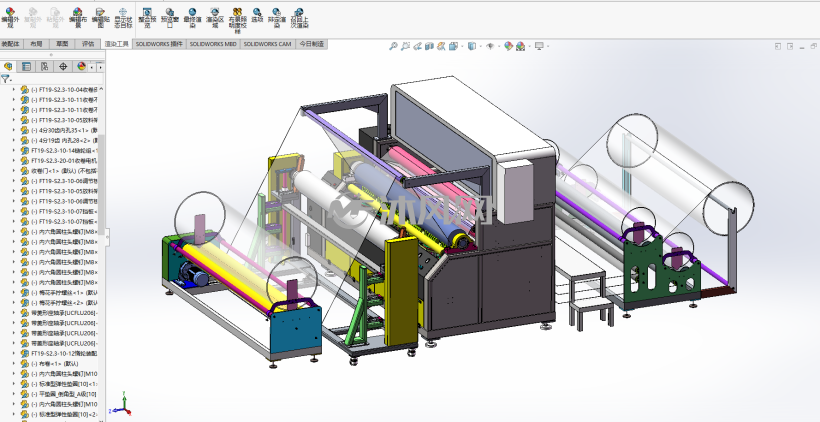
Task: Open the 编辑贴图 (Edit Decal) tool
Action: click(x=100, y=17)
